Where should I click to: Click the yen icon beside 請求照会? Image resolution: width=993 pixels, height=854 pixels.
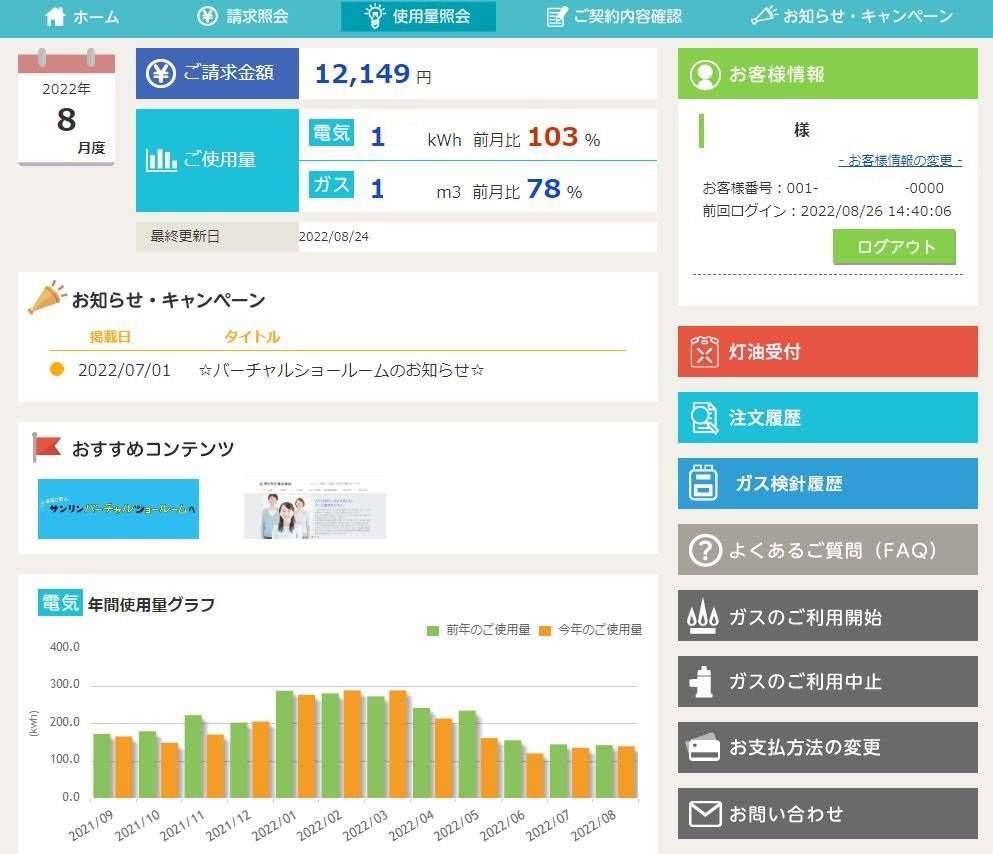[207, 16]
